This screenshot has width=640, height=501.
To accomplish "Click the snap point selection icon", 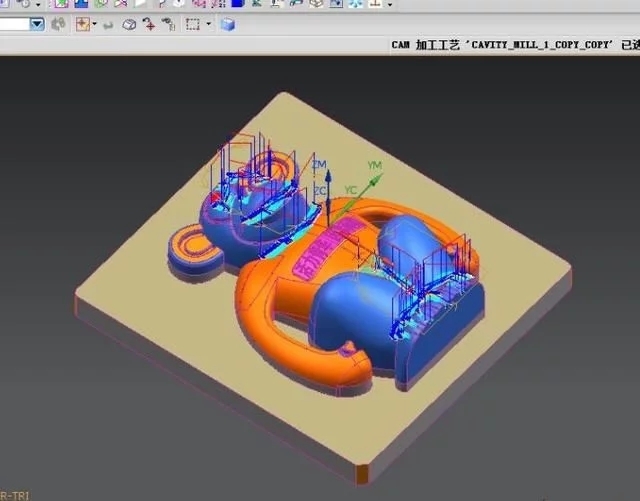I will (83, 24).
